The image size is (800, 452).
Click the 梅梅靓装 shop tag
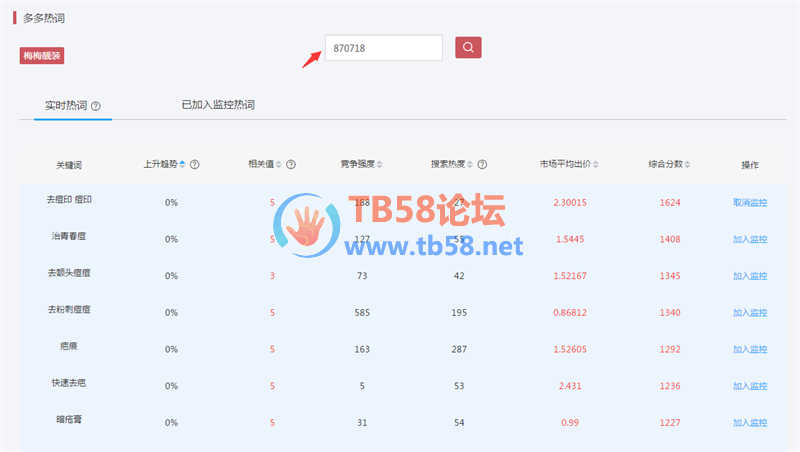(x=42, y=56)
